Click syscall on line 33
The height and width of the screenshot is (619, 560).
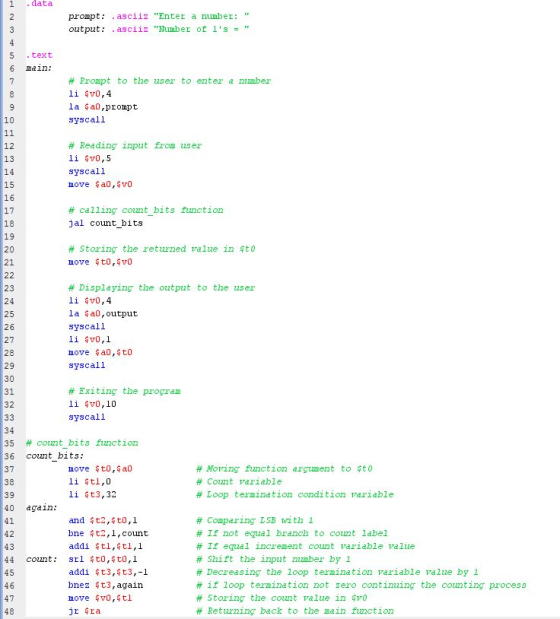tap(87, 417)
